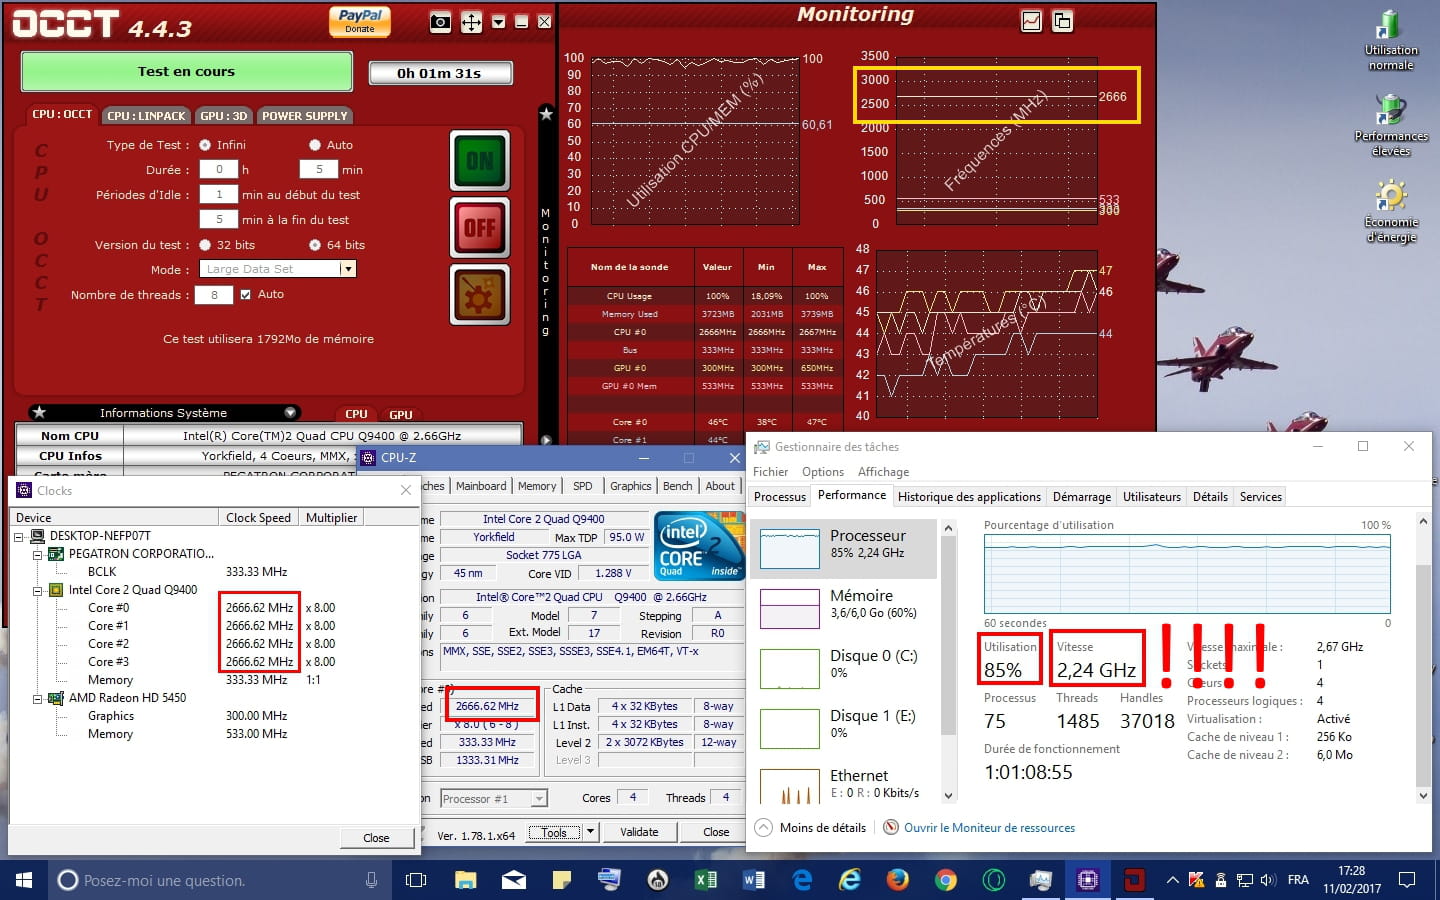The height and width of the screenshot is (900, 1440).
Task: Open the OCCT title bar dropdown arrow
Action: click(498, 22)
